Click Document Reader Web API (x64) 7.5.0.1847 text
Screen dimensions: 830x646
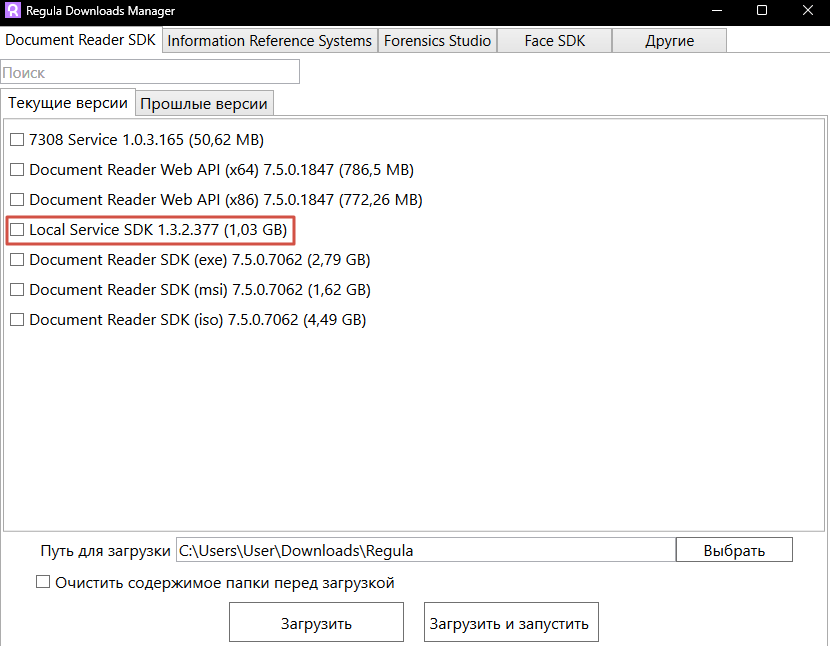coord(182,170)
